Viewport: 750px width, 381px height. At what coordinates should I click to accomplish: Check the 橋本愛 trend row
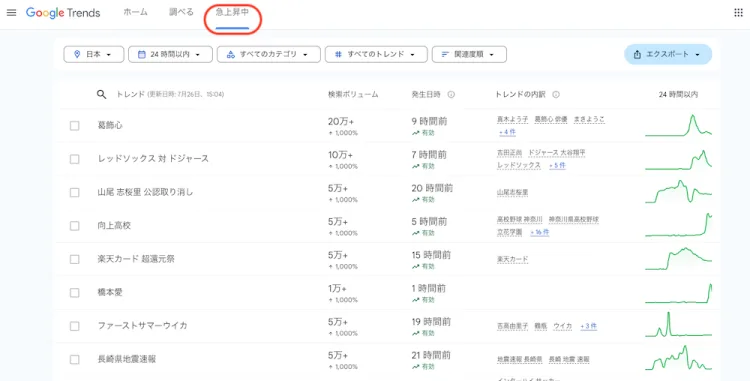75,293
